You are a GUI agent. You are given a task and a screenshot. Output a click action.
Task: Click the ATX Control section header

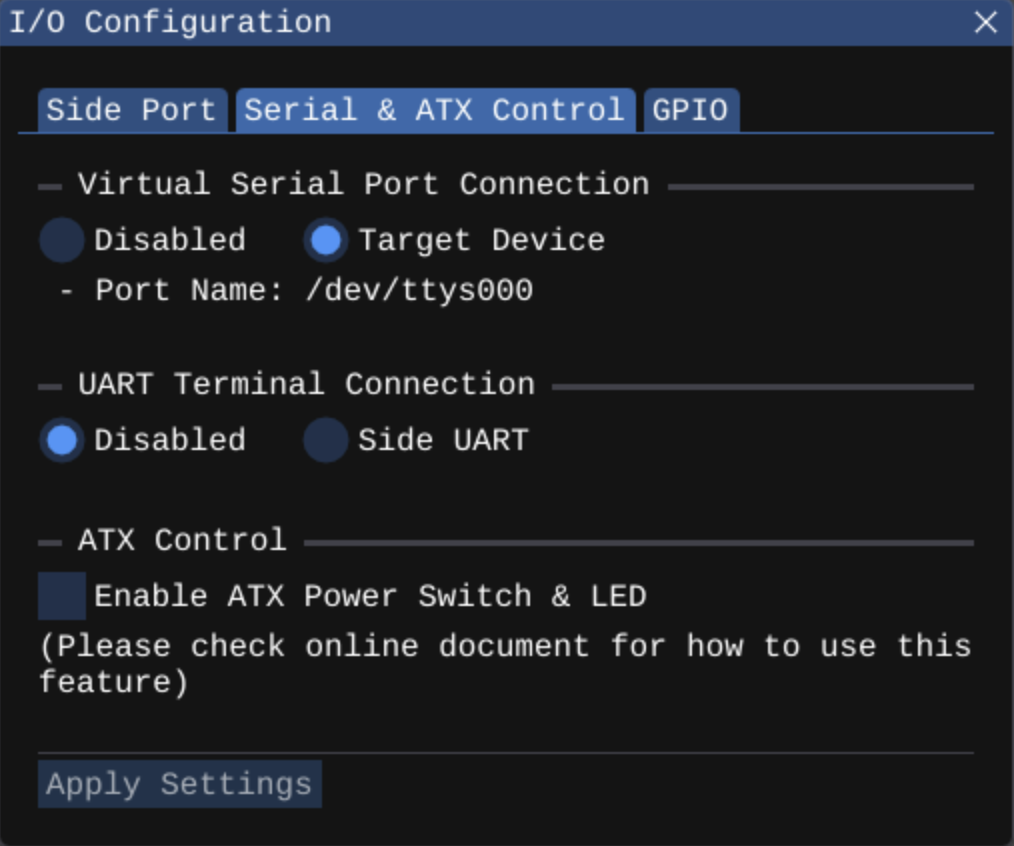pos(182,541)
